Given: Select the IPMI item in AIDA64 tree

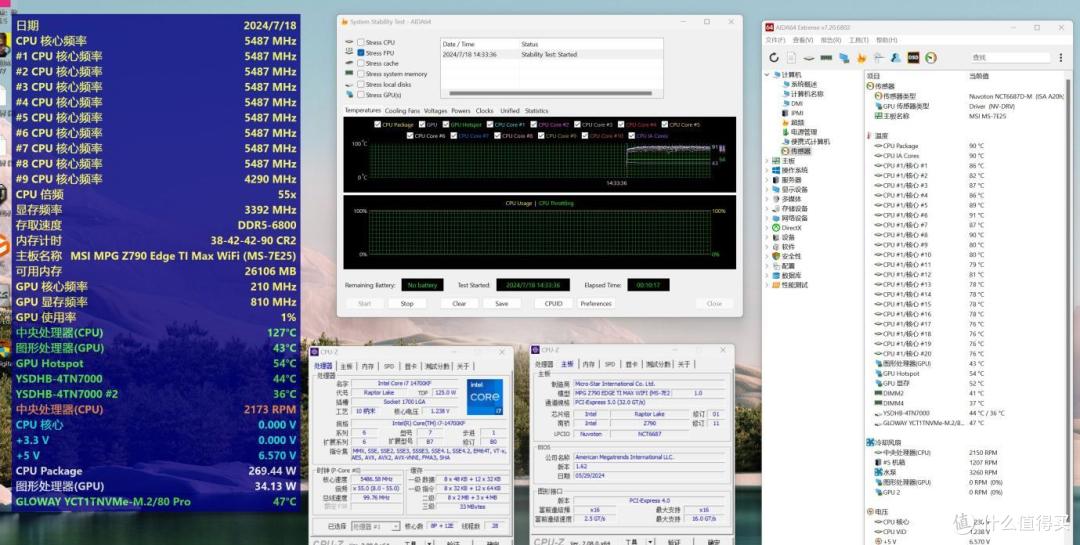Looking at the screenshot, I should (792, 113).
